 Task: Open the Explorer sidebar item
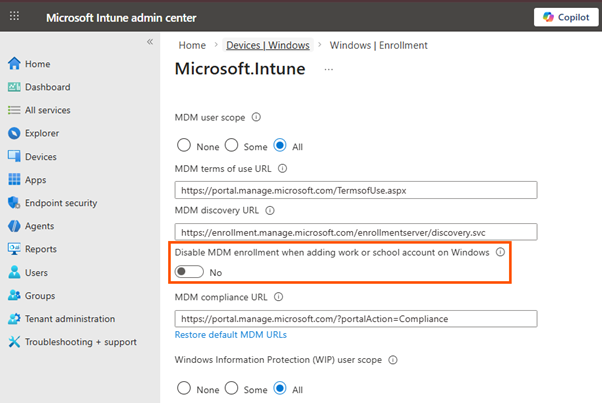click(x=41, y=133)
